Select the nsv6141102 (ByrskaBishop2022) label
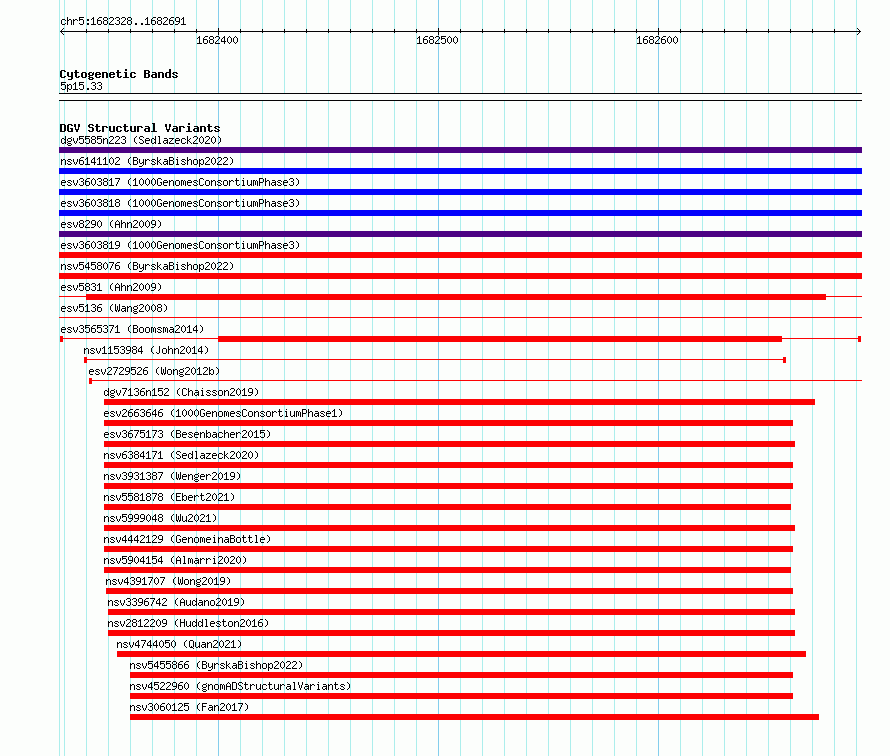Screen dimensions: 890x756 [147, 161]
